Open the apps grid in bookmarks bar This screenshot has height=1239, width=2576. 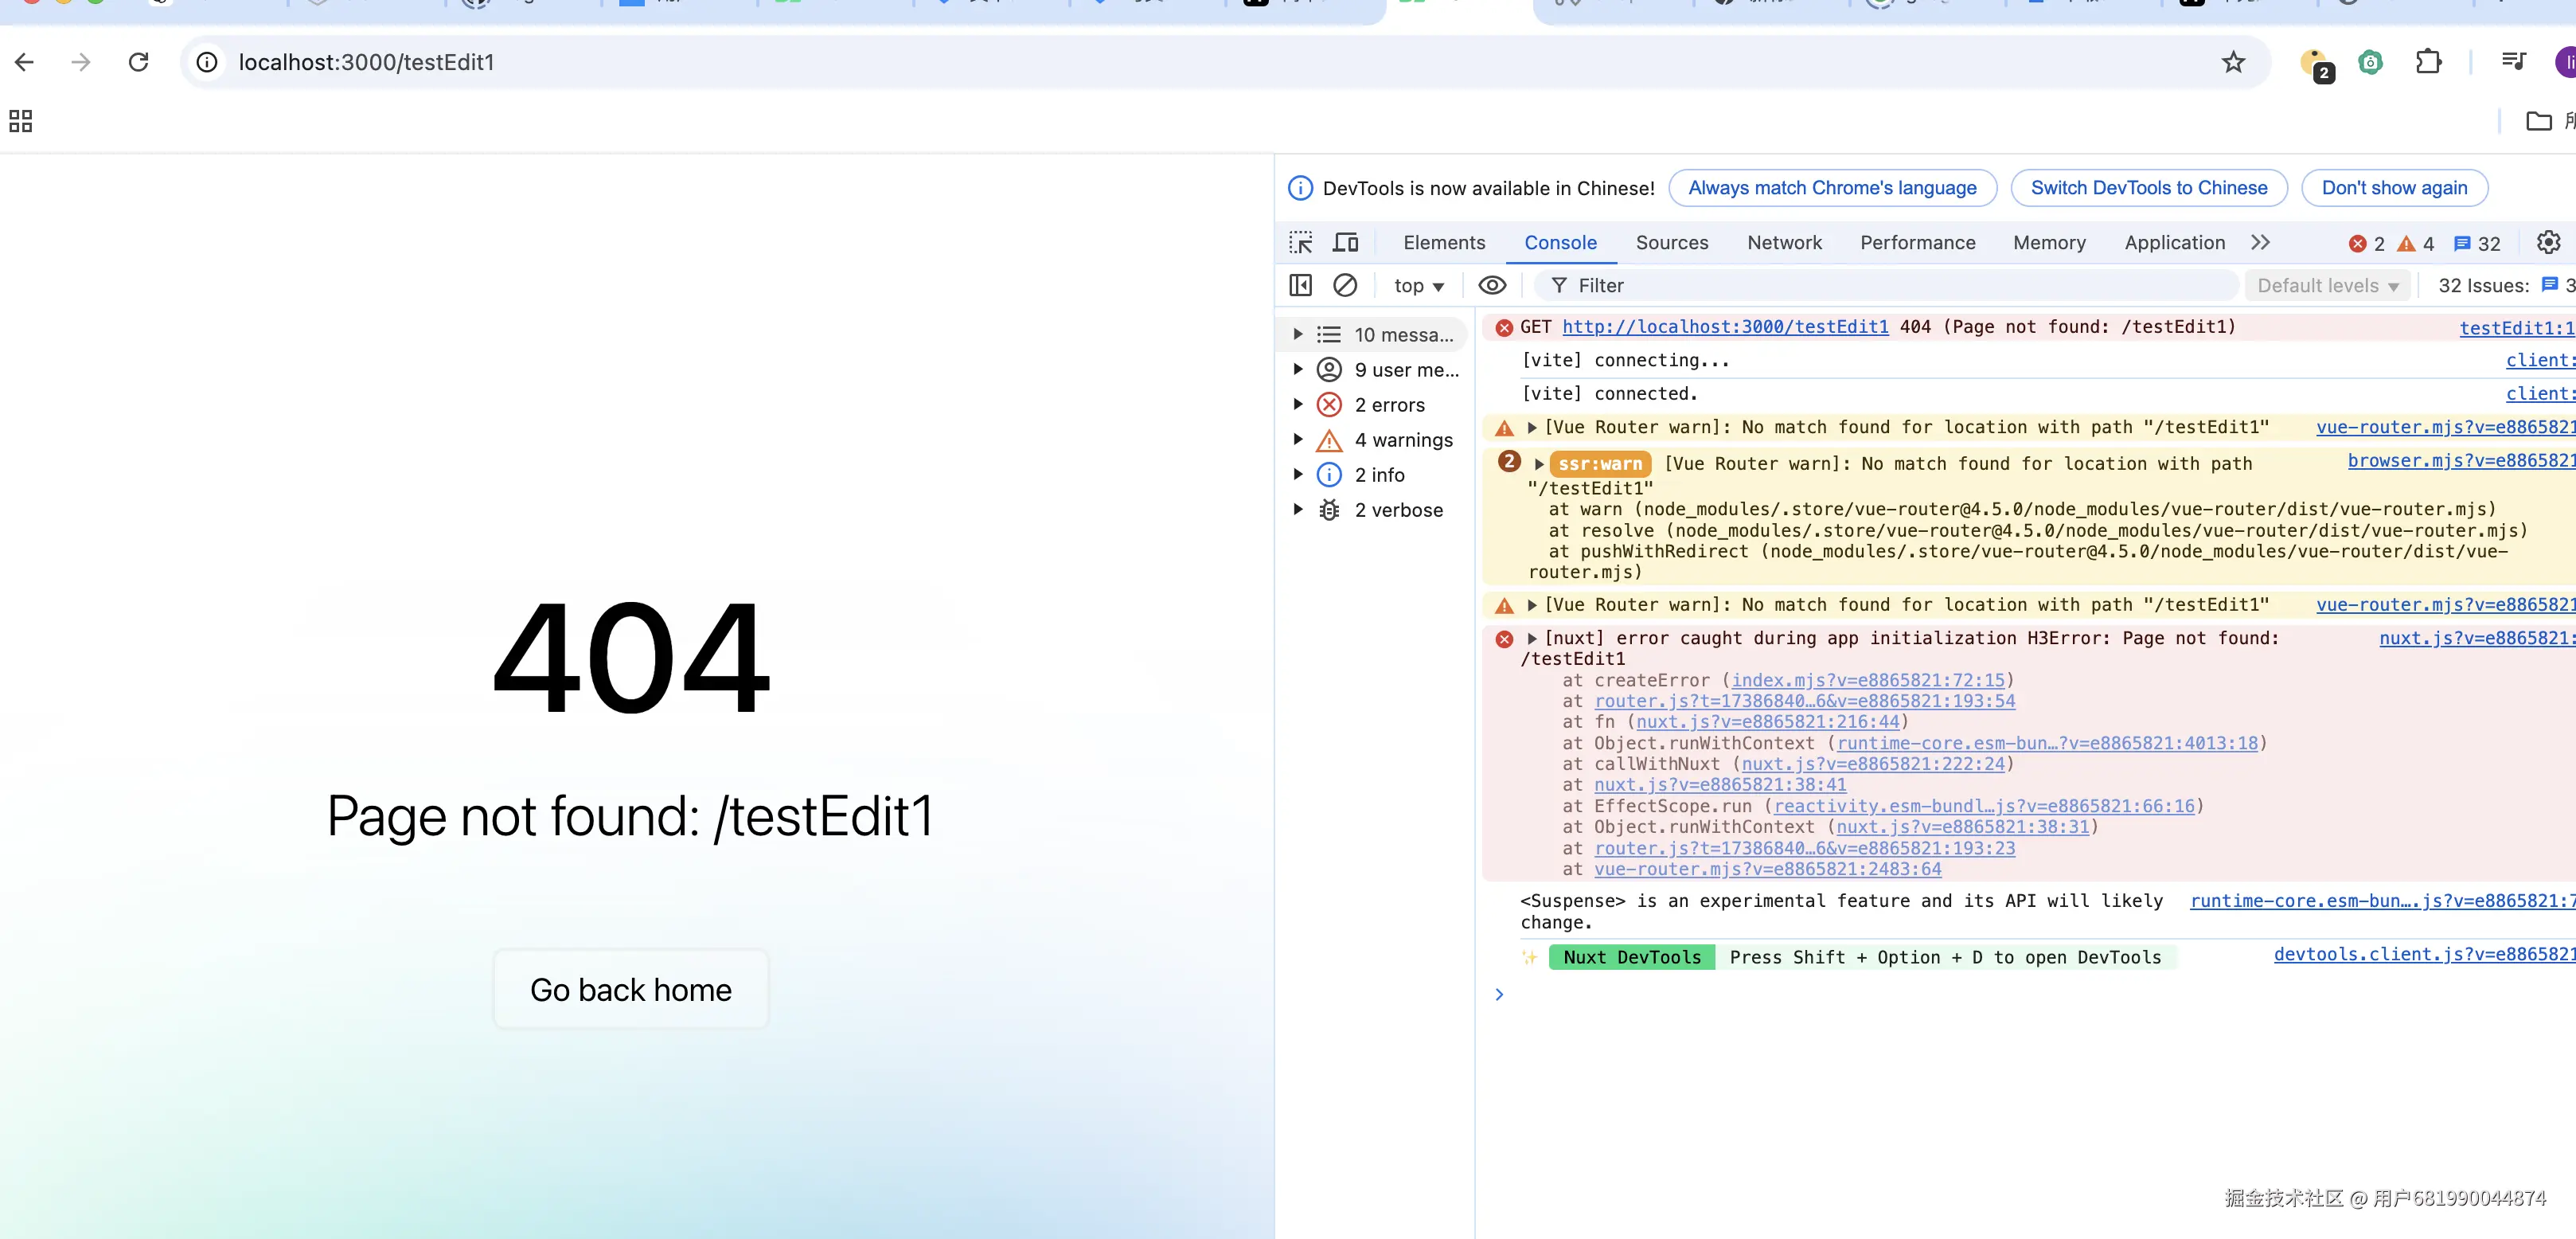(x=21, y=121)
